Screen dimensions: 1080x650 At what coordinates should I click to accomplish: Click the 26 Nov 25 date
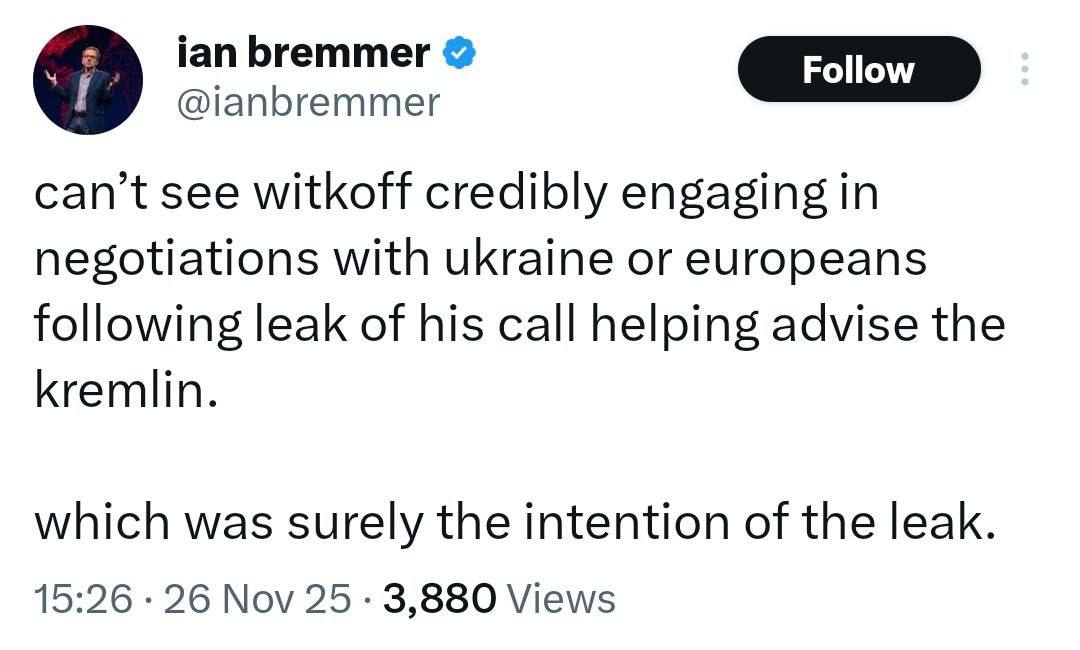[x=257, y=599]
